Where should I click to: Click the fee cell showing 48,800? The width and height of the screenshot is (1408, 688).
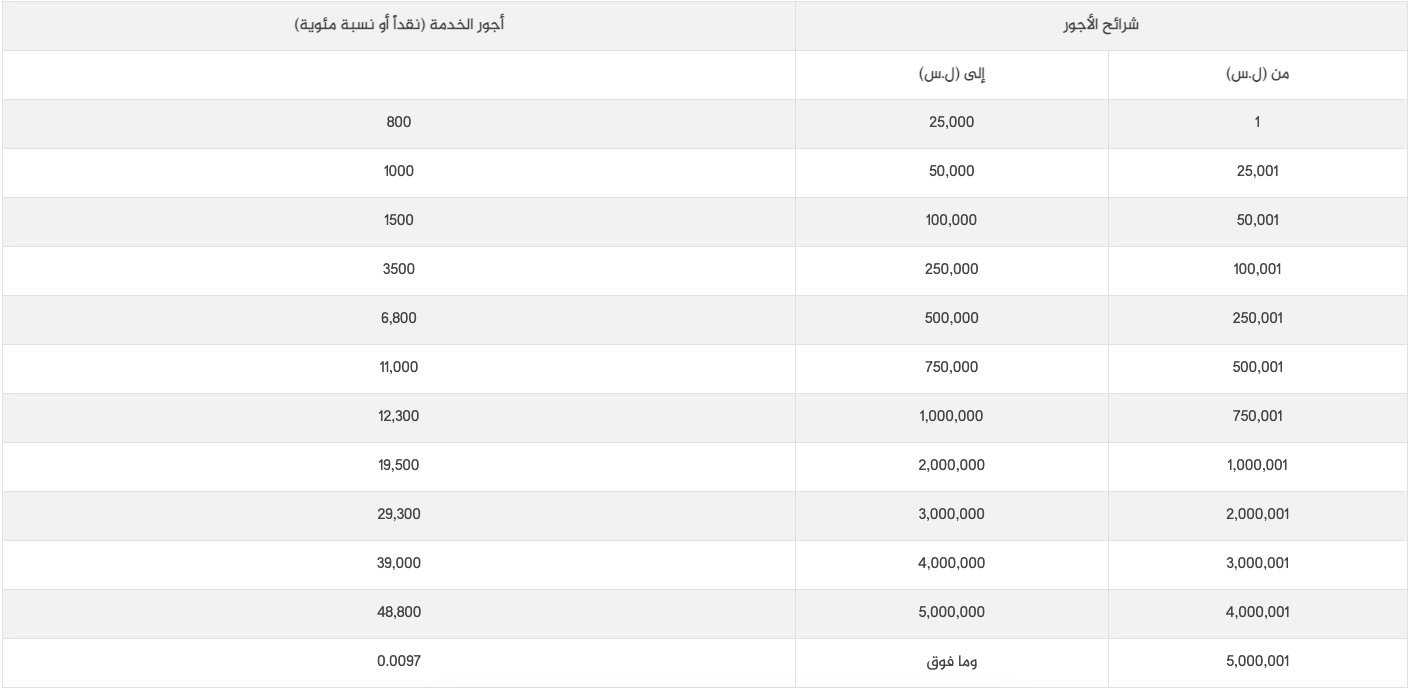pos(398,612)
